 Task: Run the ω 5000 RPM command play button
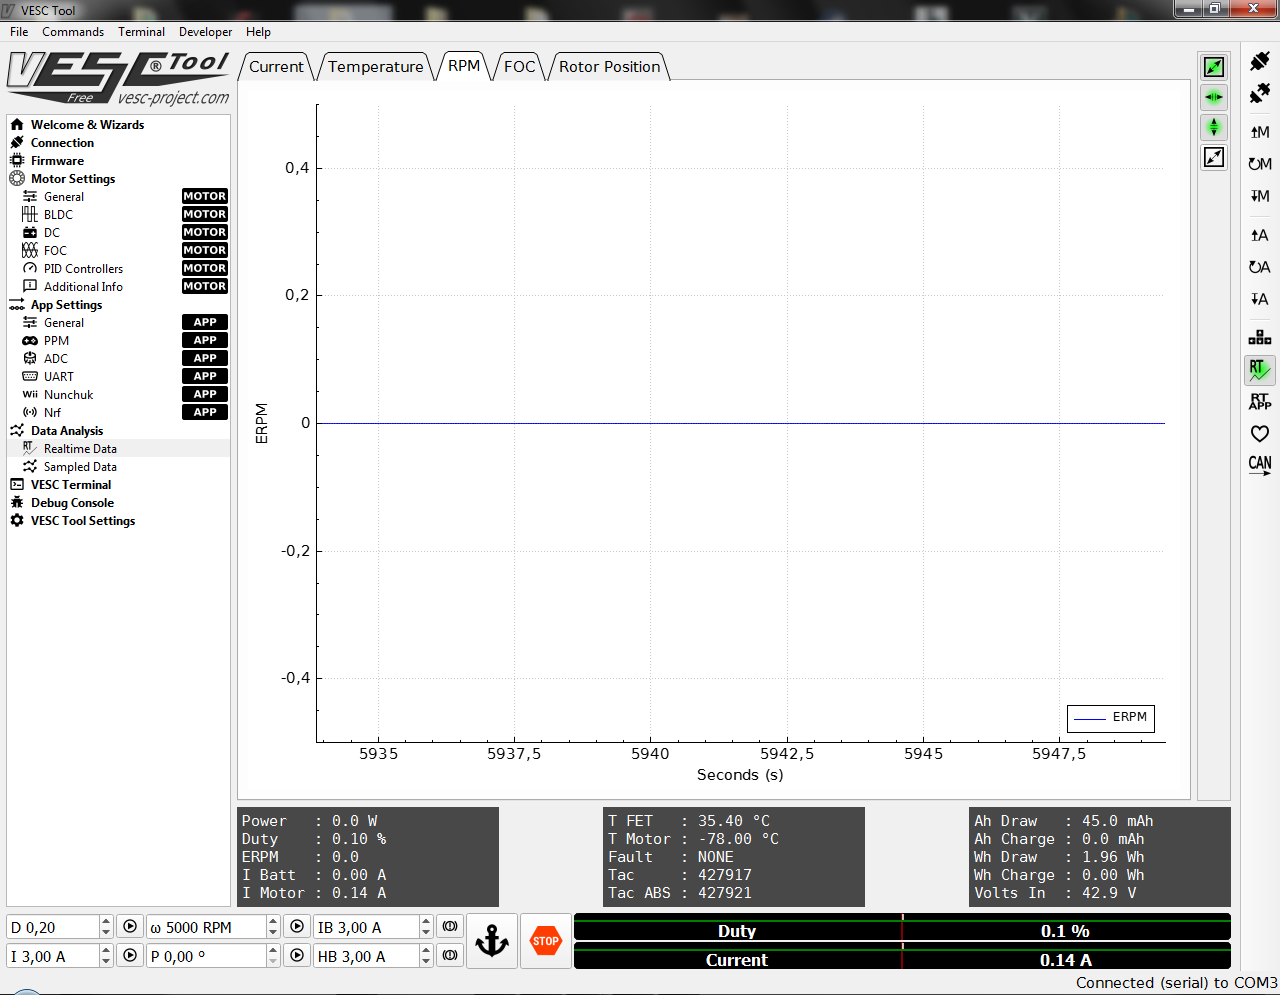pyautogui.click(x=296, y=926)
